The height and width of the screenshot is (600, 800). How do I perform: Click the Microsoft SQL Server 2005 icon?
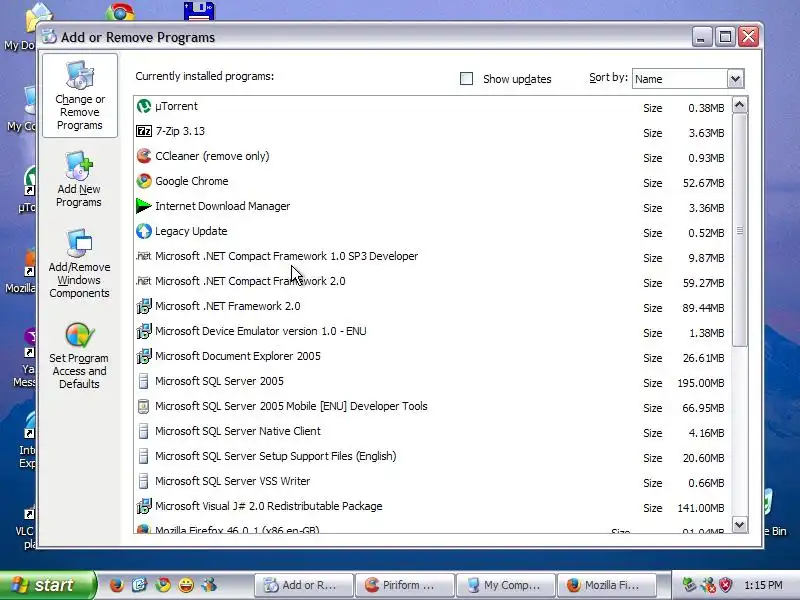tap(144, 381)
